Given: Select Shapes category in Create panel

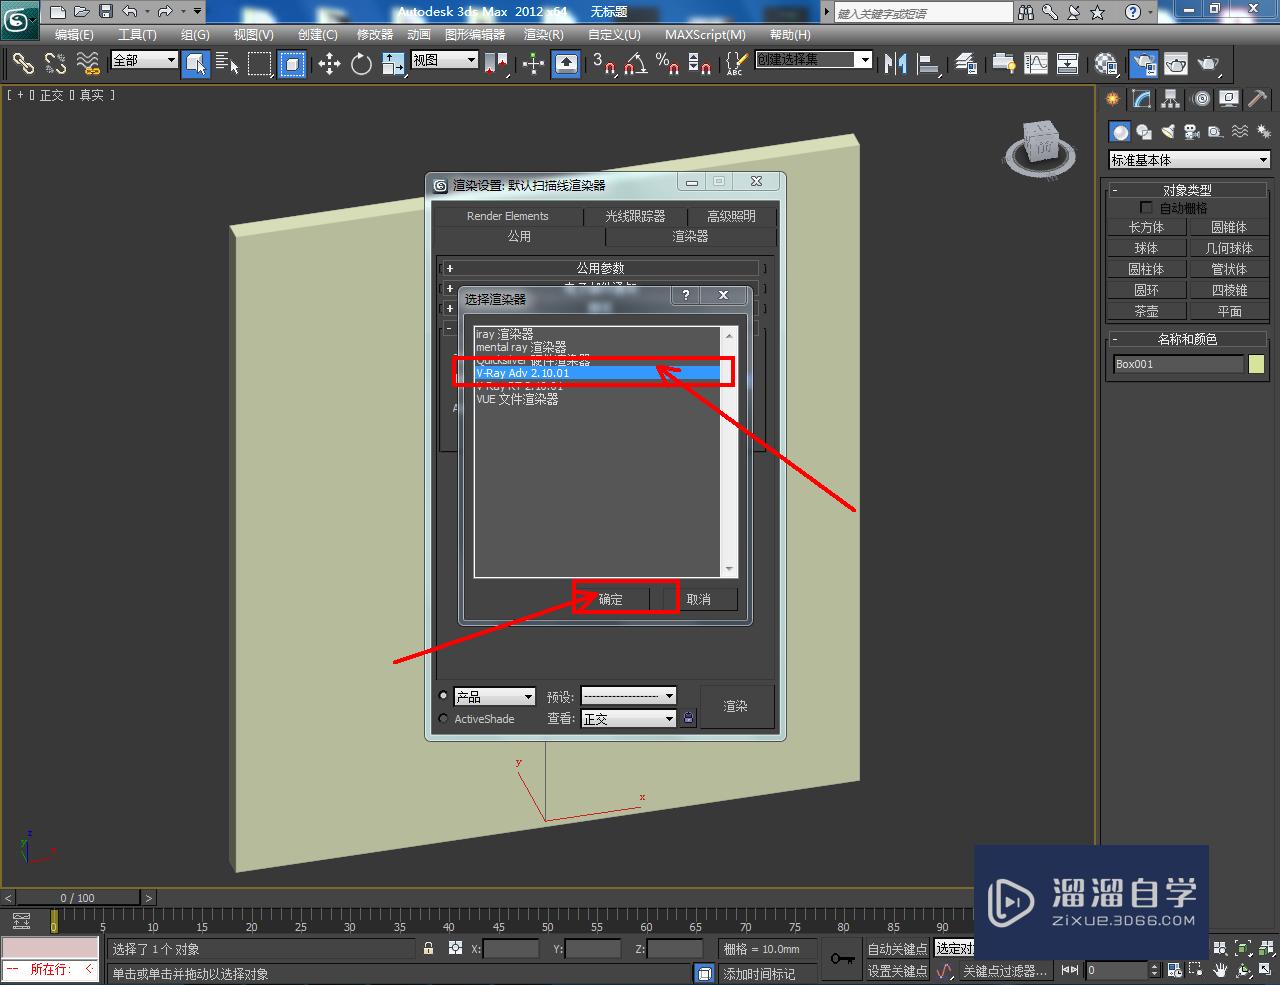Looking at the screenshot, I should coord(1144,131).
